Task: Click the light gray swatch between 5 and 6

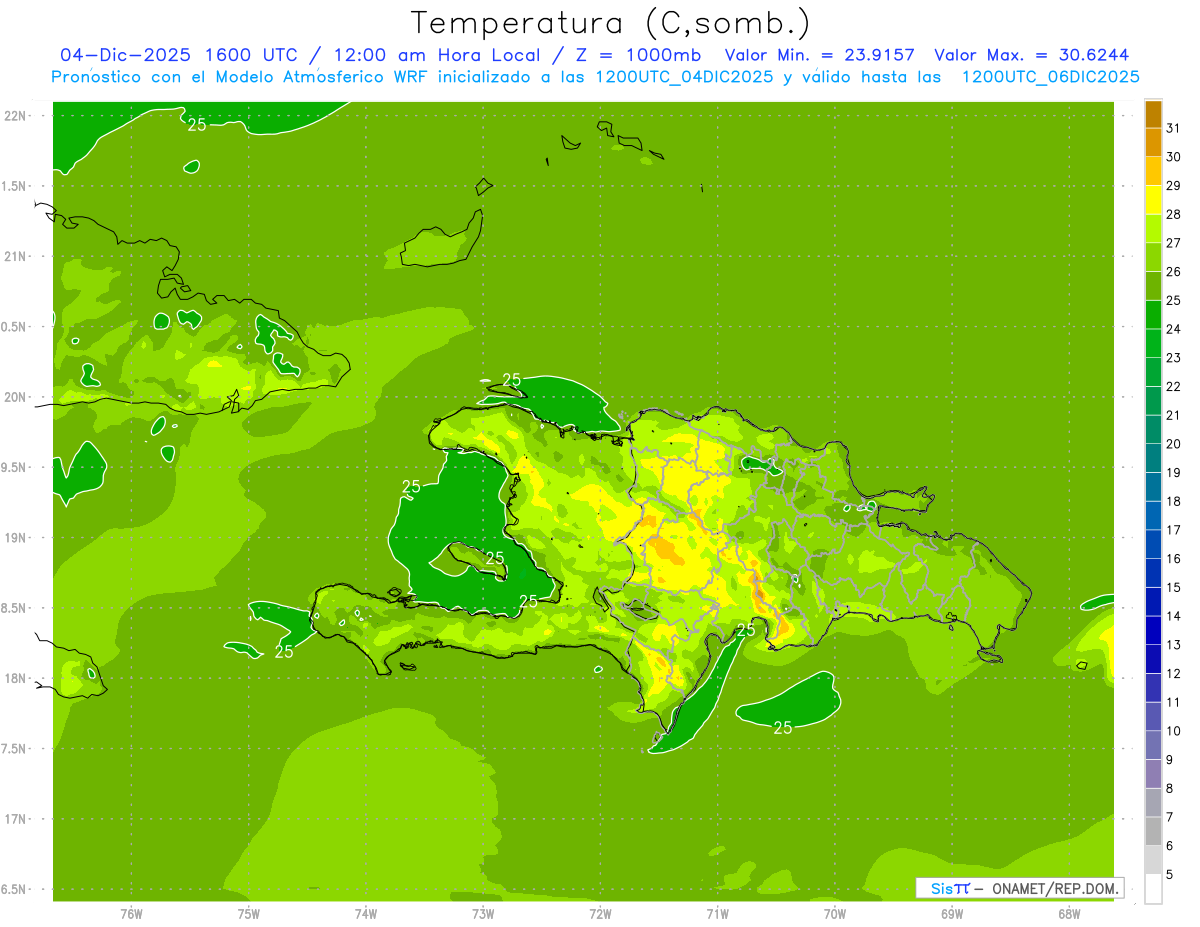Action: pos(1153,860)
